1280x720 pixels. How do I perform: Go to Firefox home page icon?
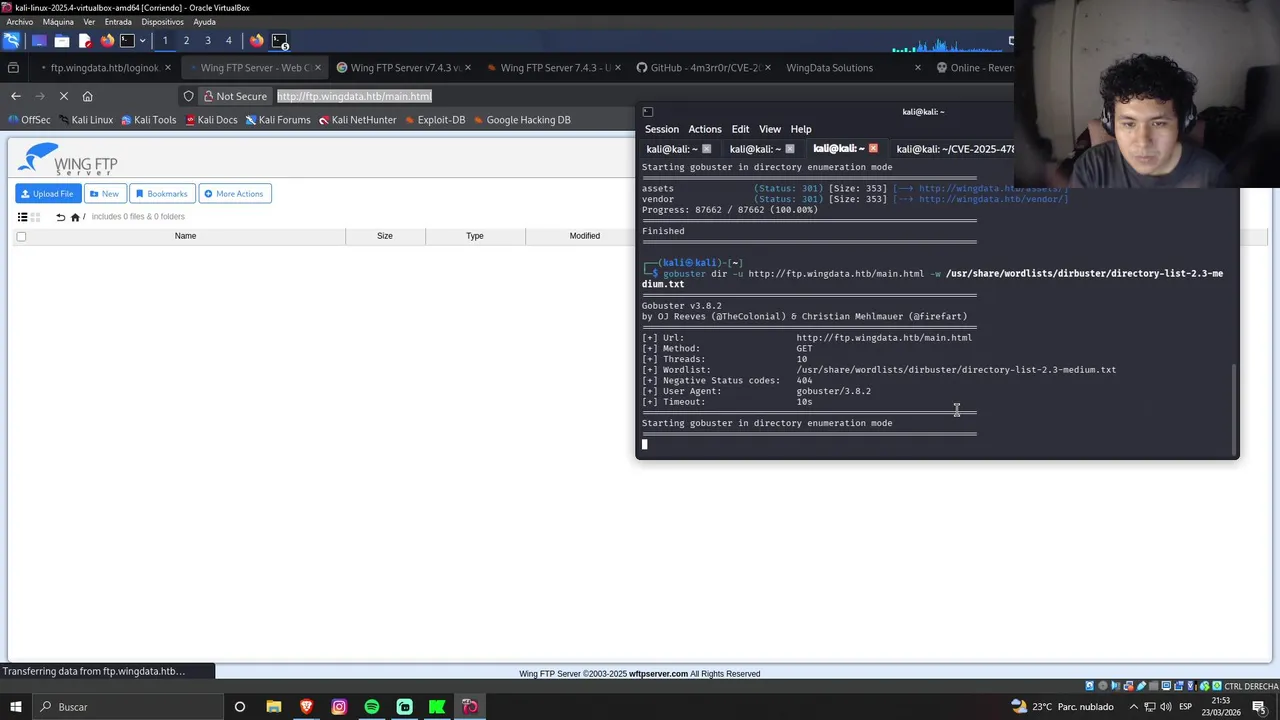pyautogui.click(x=87, y=96)
